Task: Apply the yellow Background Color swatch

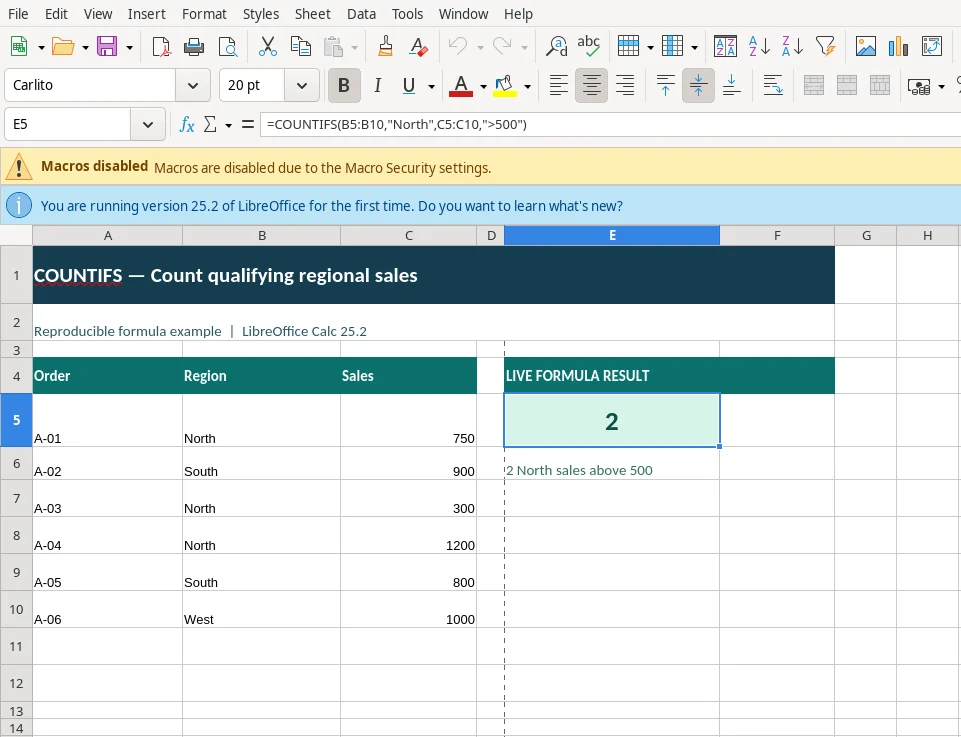Action: tap(504, 85)
